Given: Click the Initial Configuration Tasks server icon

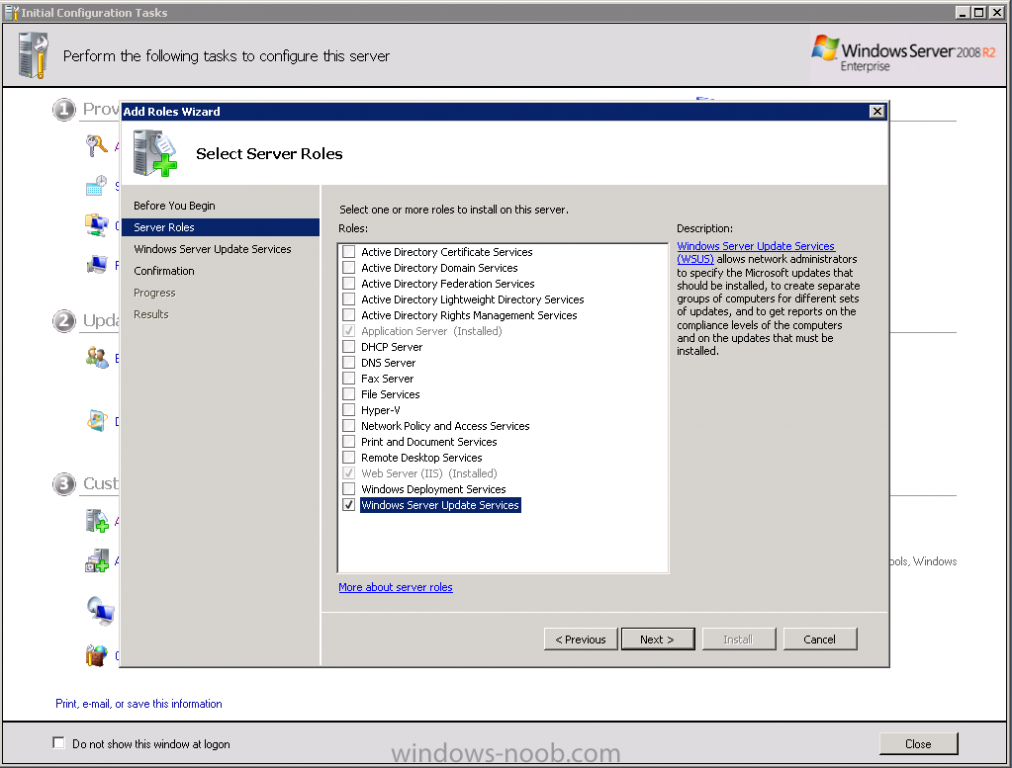Looking at the screenshot, I should pos(34,57).
